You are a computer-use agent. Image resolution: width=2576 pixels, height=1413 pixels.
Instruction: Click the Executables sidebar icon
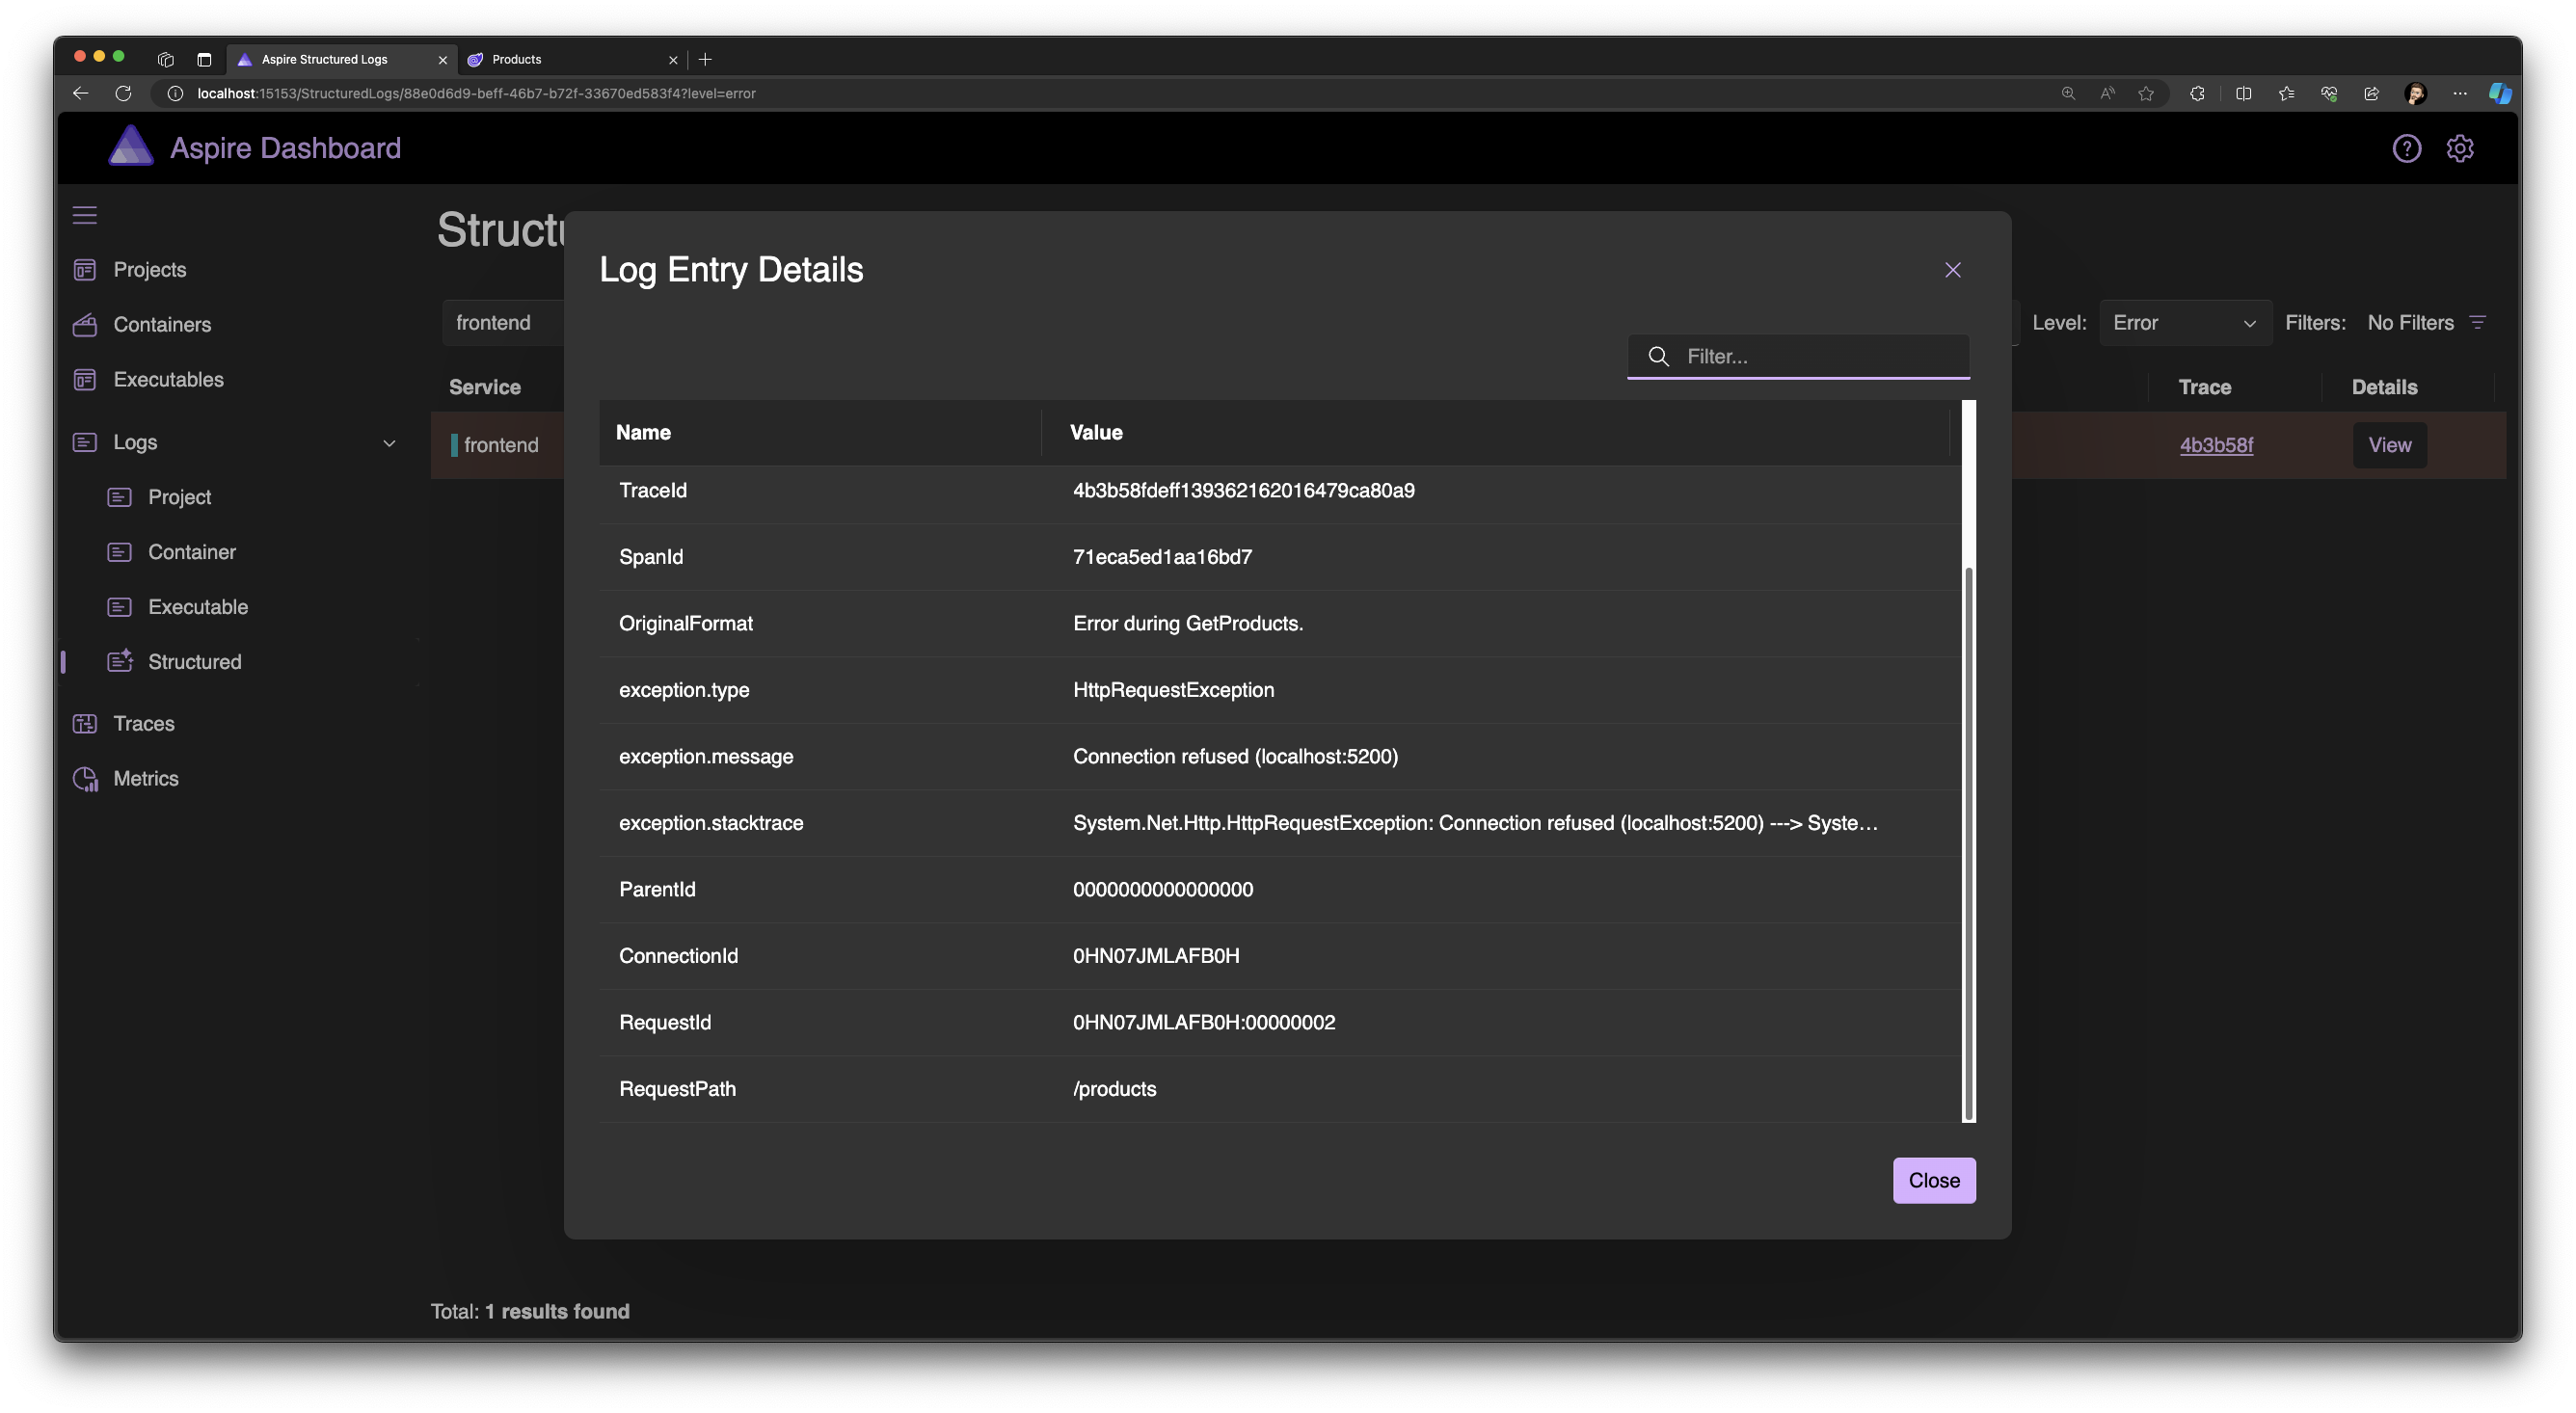coord(85,379)
